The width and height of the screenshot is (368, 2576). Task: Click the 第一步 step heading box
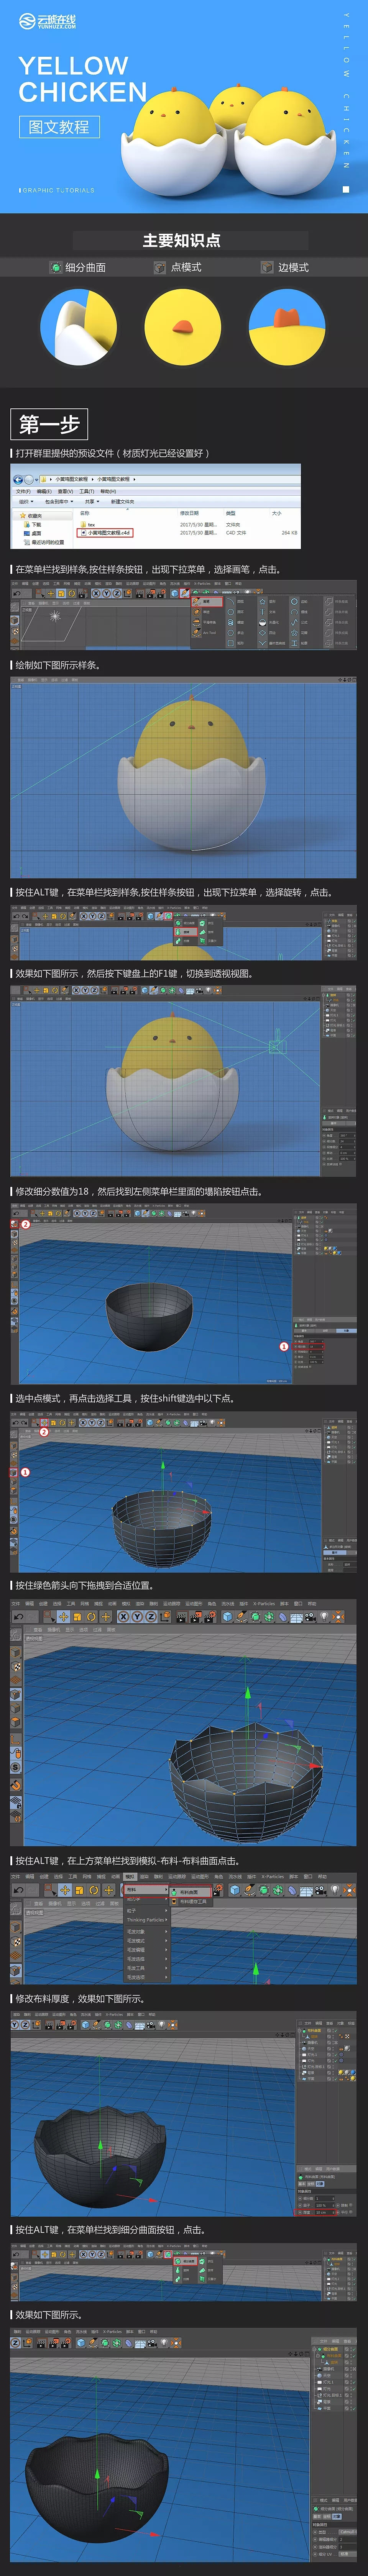[49, 424]
